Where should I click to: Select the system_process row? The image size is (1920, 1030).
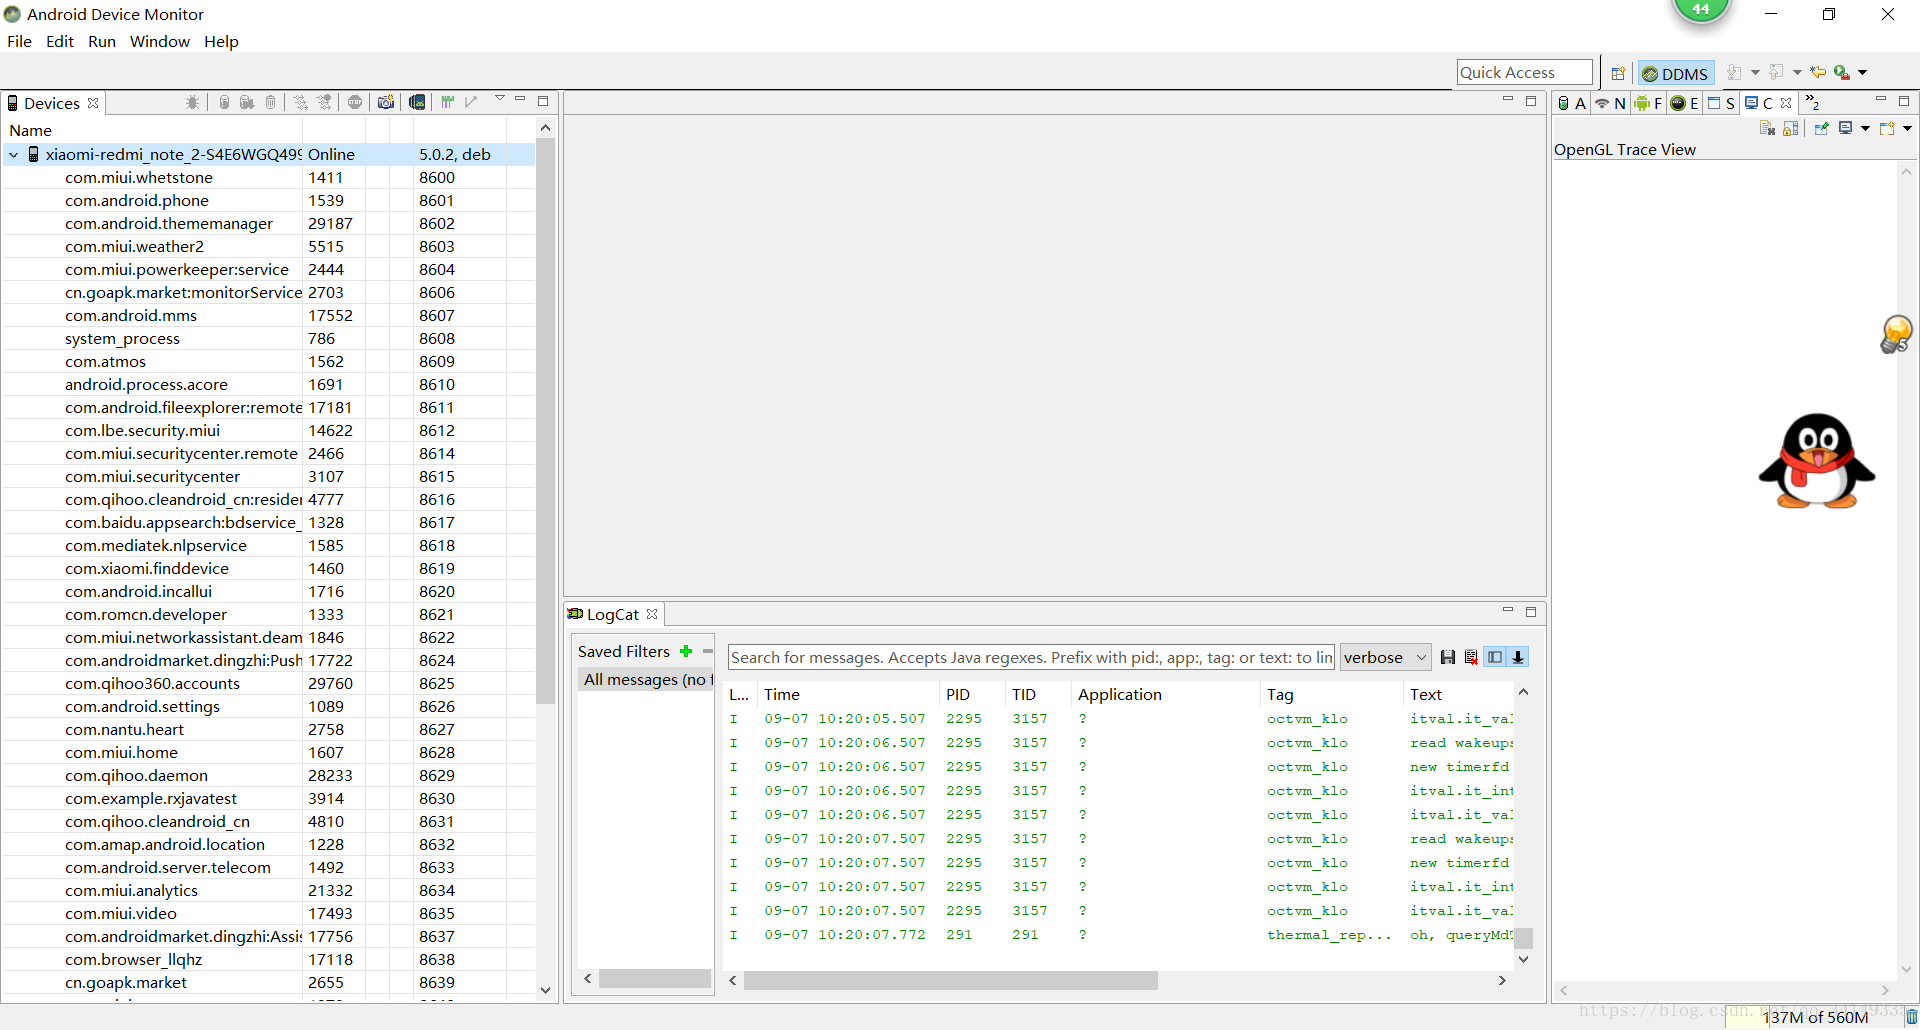click(268, 339)
